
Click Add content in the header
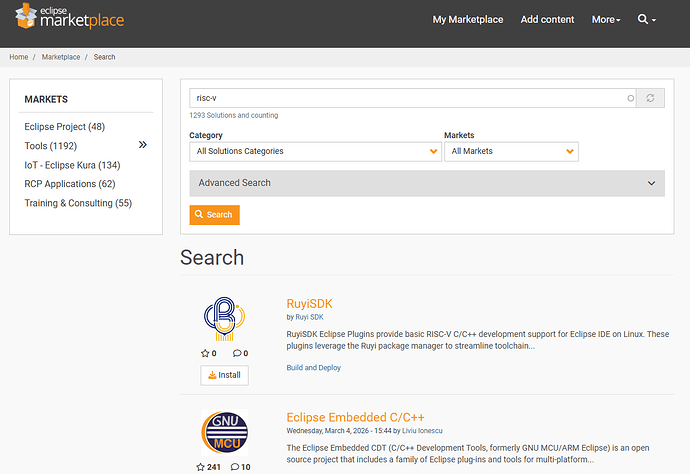547,19
